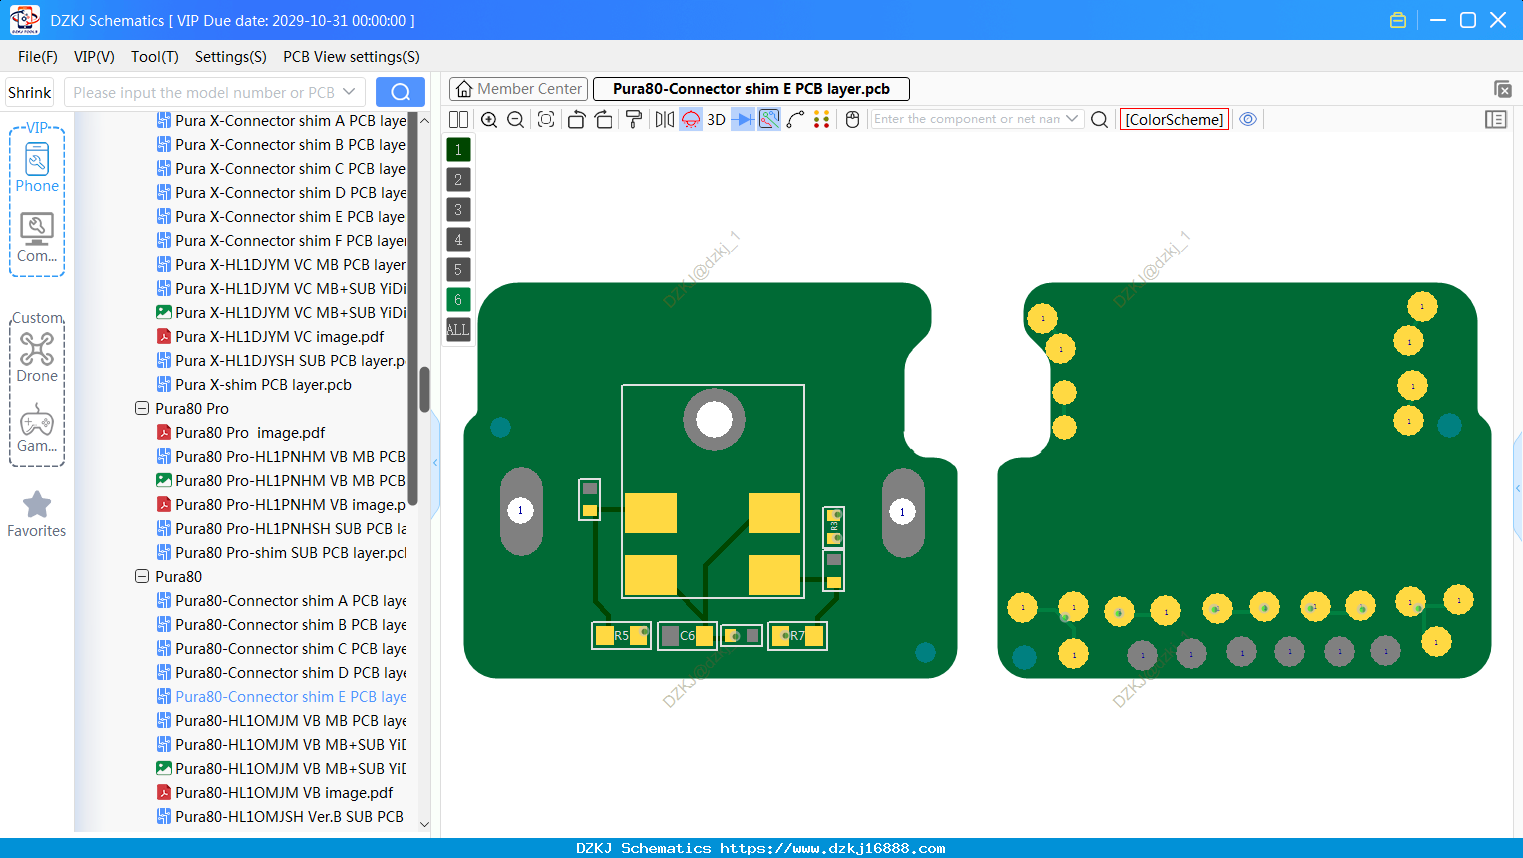Screen dimensions: 1523x858
Task: Click the Shrink button
Action: 30,92
